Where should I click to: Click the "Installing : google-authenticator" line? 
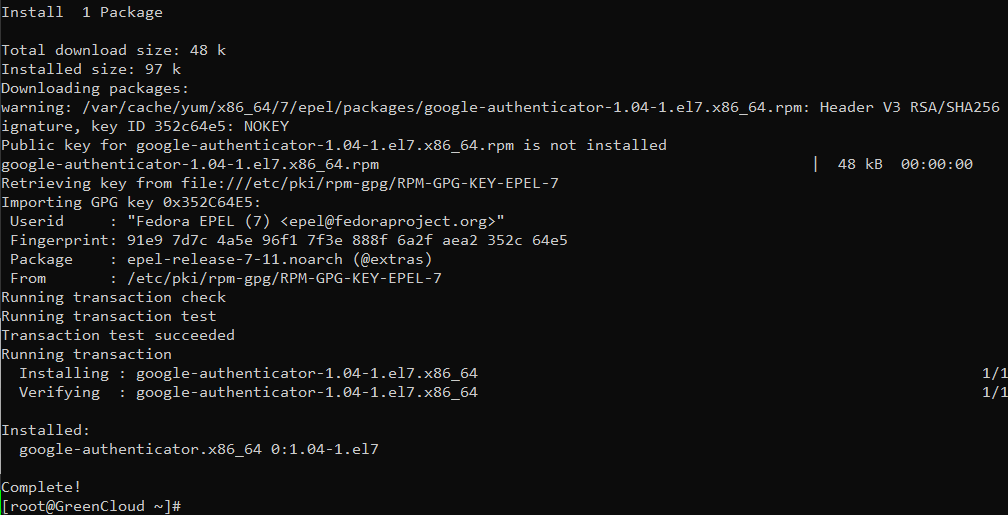pyautogui.click(x=248, y=373)
